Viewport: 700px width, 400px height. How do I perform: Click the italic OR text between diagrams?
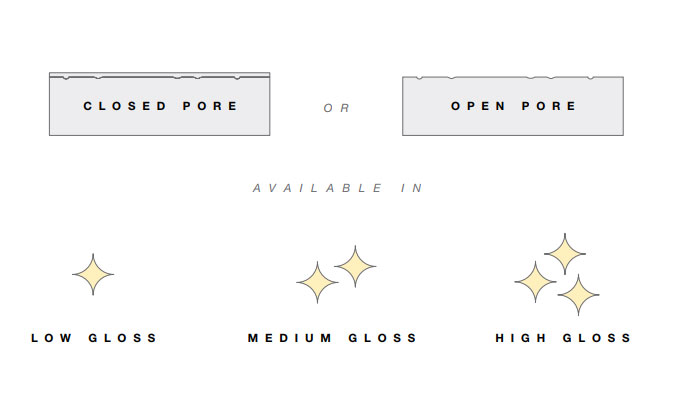click(337, 108)
